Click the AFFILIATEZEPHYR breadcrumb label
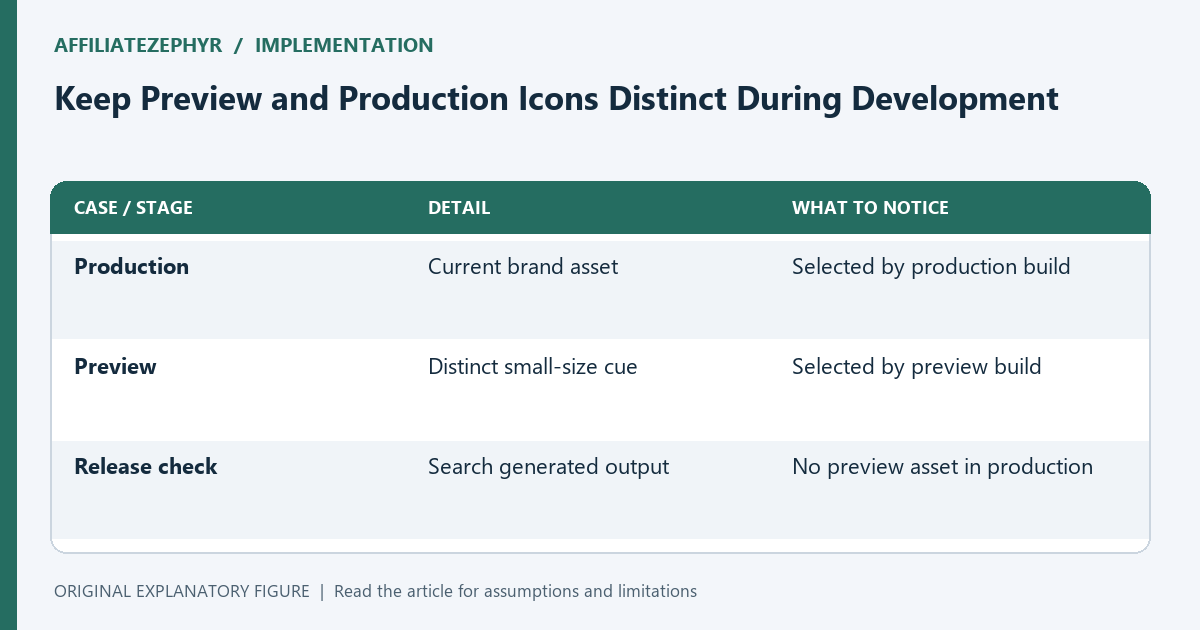This screenshot has height=630, width=1200. (x=139, y=45)
